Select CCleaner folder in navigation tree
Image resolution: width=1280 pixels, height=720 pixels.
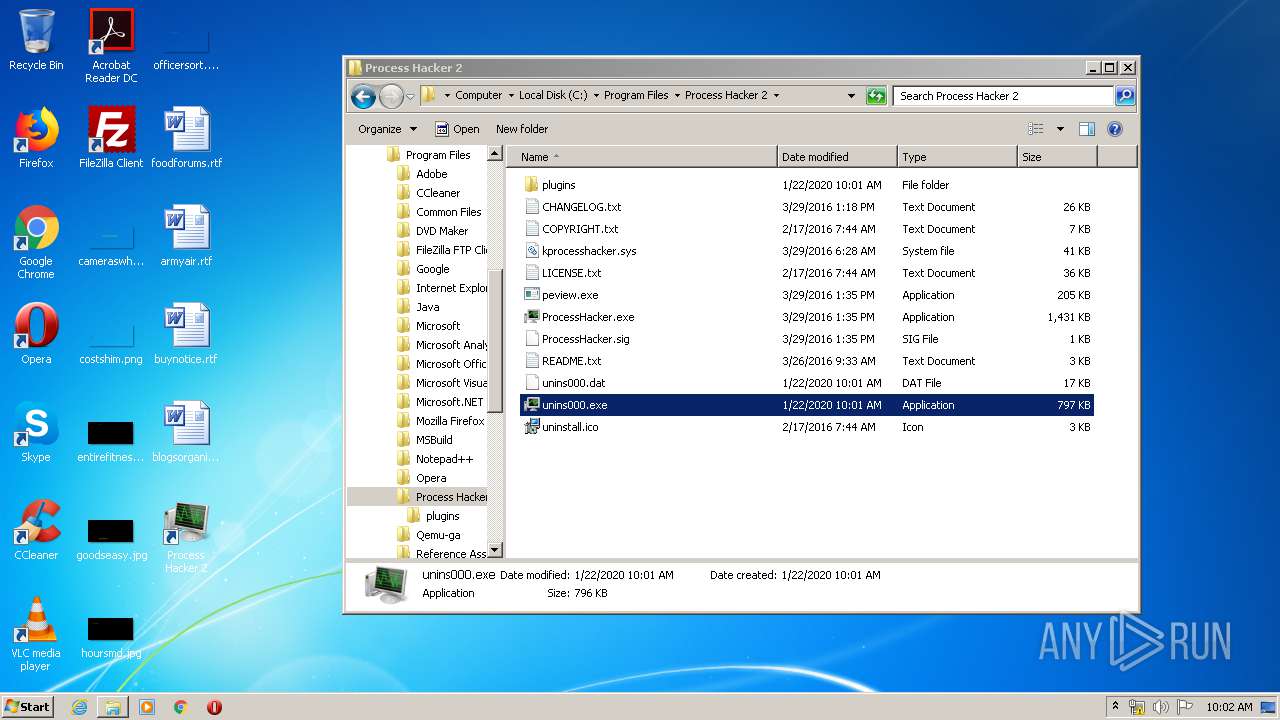tap(438, 193)
